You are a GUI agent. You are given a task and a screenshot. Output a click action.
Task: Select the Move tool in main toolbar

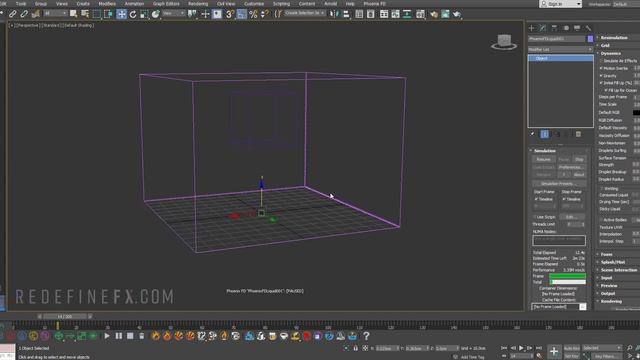click(x=122, y=14)
